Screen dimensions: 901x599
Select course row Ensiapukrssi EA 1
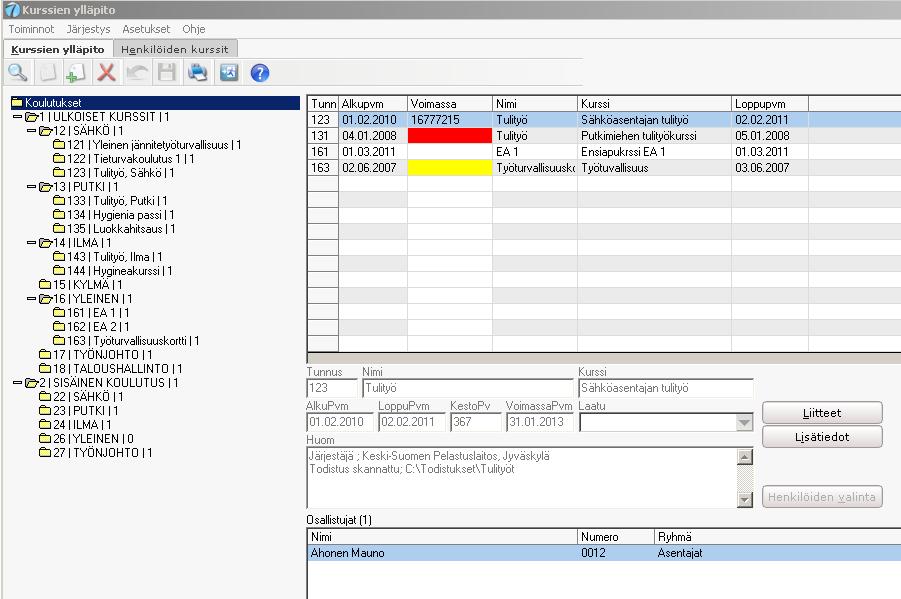tap(604, 152)
